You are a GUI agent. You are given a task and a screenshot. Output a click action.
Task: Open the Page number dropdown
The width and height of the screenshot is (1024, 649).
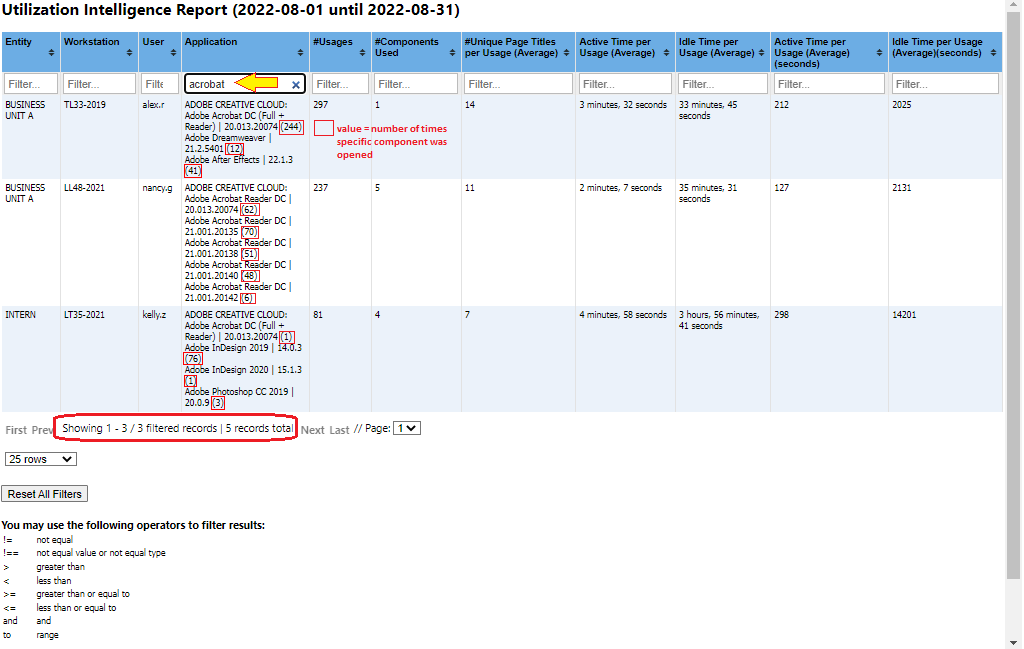click(407, 428)
